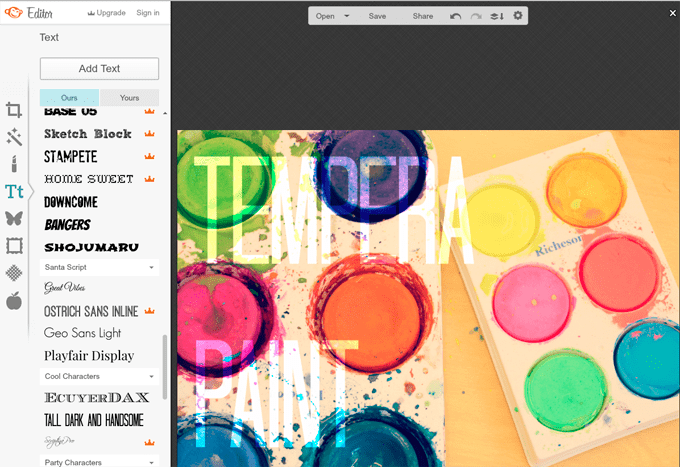Undo the last edit

455,16
